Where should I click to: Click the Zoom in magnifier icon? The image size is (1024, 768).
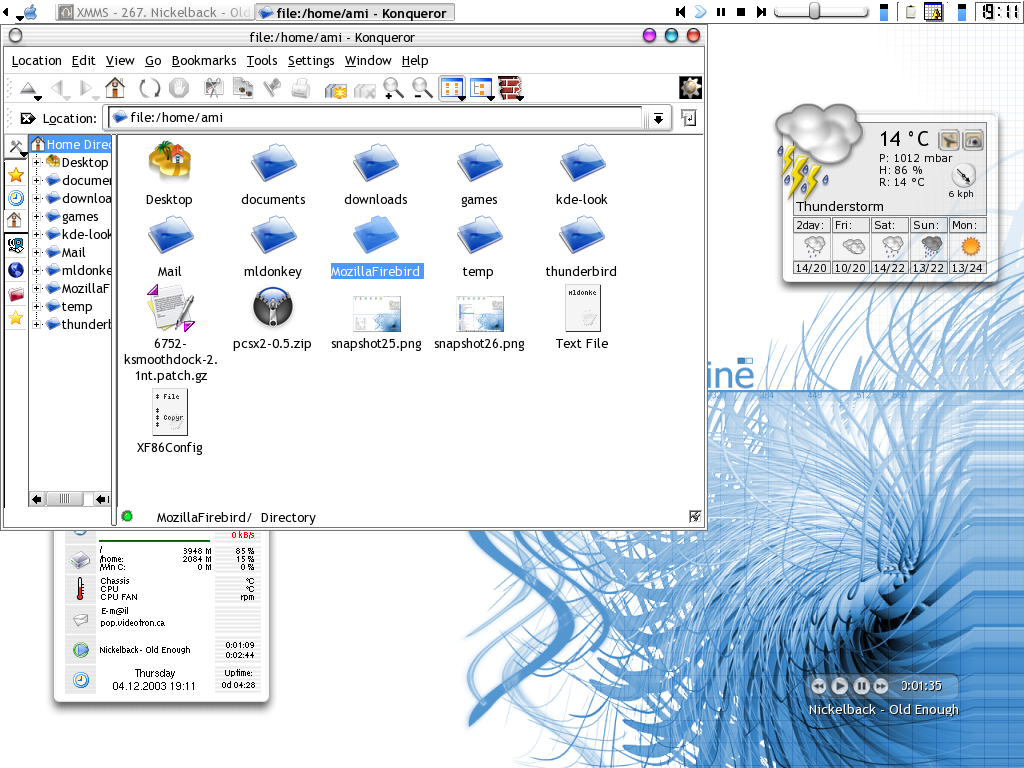coord(393,88)
